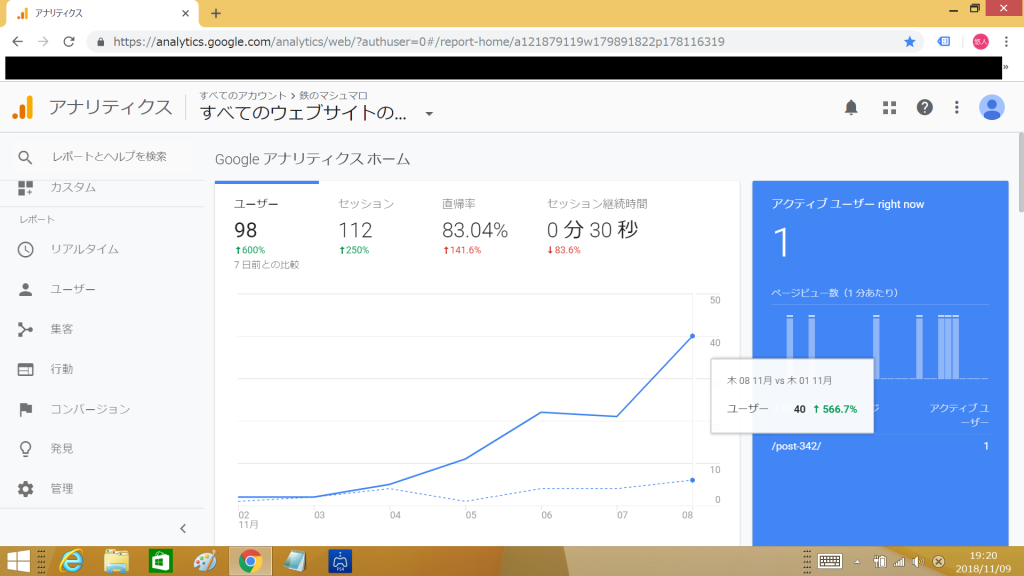Open the Windows Start button
Image resolution: width=1024 pixels, height=576 pixels.
18,562
